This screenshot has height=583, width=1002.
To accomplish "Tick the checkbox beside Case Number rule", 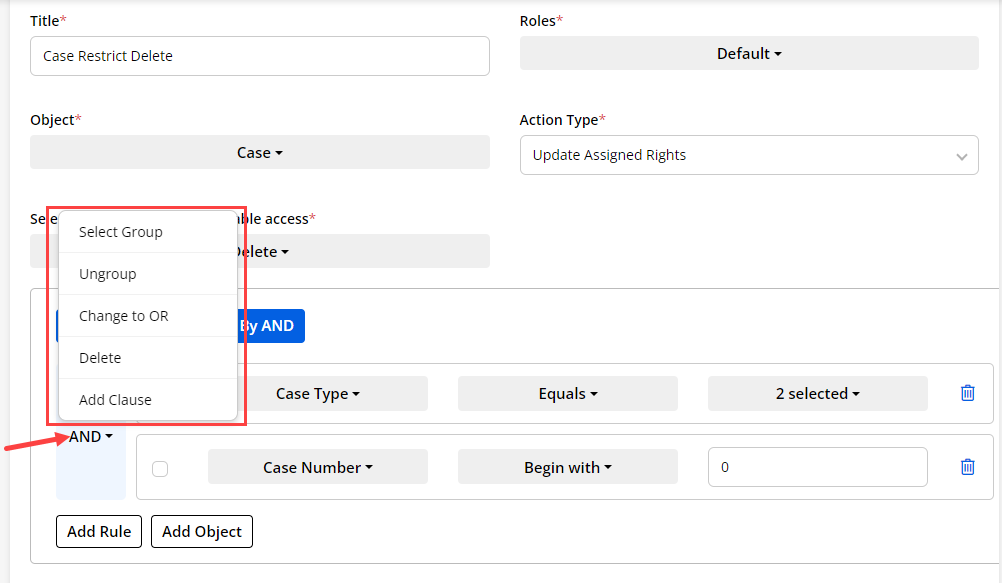I will coord(160,468).
